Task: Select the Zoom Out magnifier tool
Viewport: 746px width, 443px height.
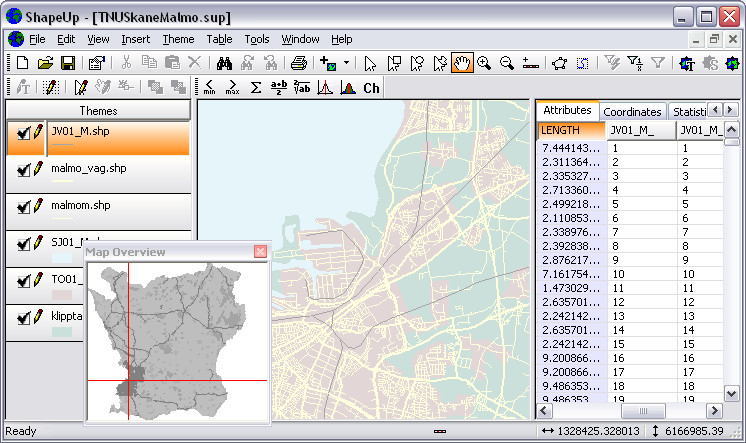Action: click(507, 63)
